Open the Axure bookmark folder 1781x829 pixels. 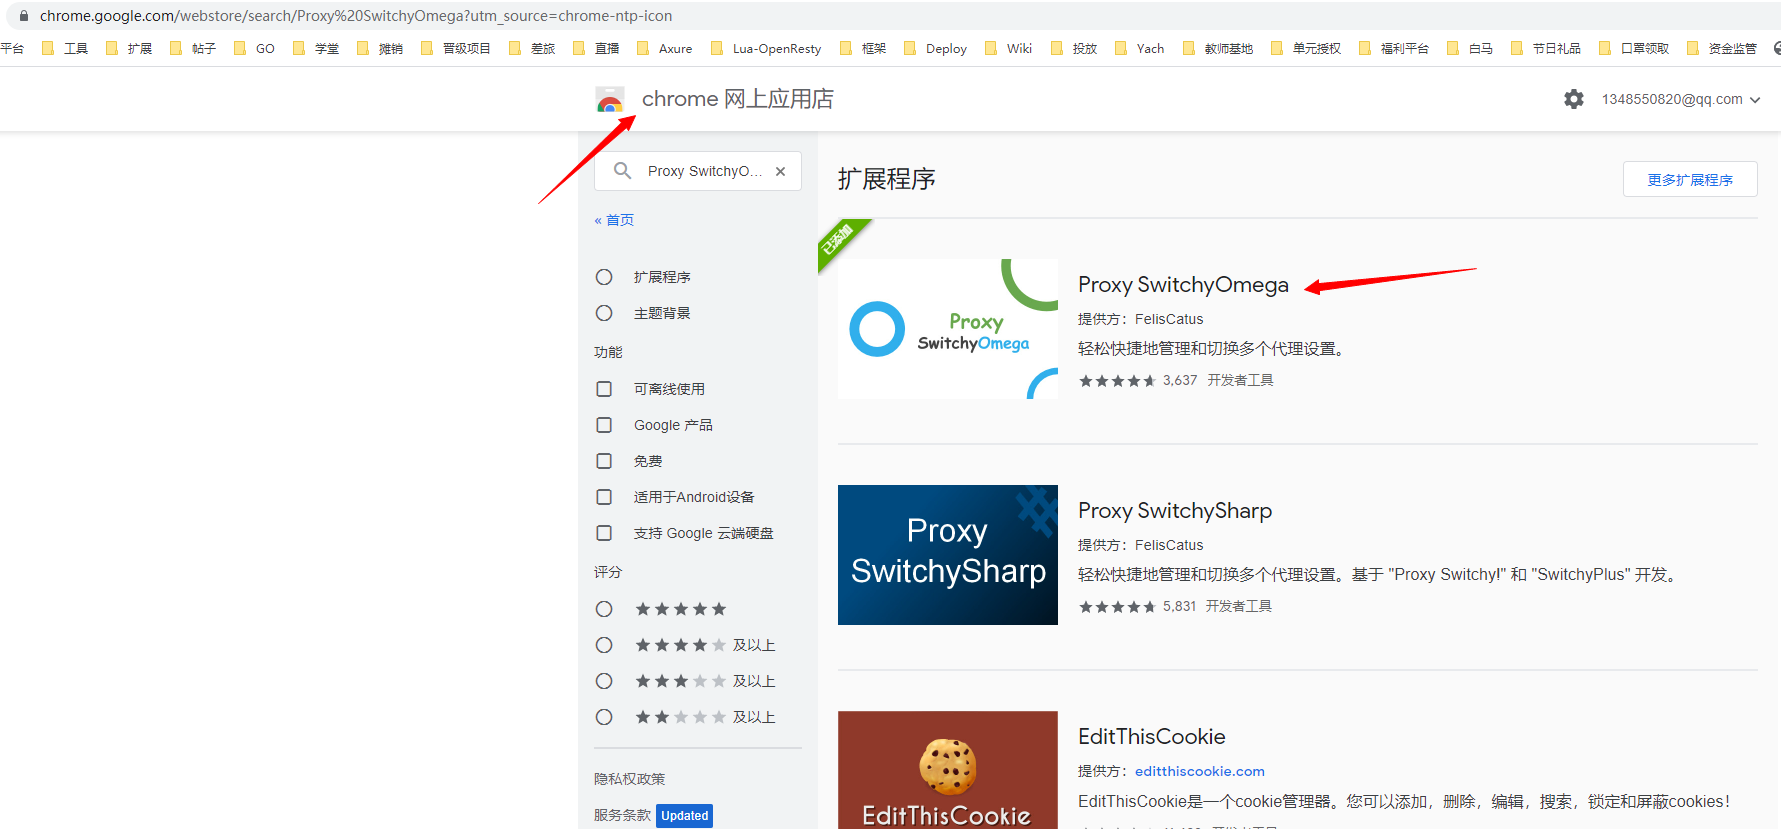[x=665, y=48]
